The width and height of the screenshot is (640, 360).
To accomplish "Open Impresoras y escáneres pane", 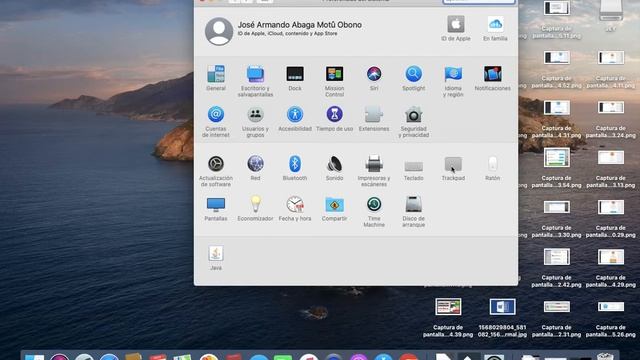I will pyautogui.click(x=374, y=164).
